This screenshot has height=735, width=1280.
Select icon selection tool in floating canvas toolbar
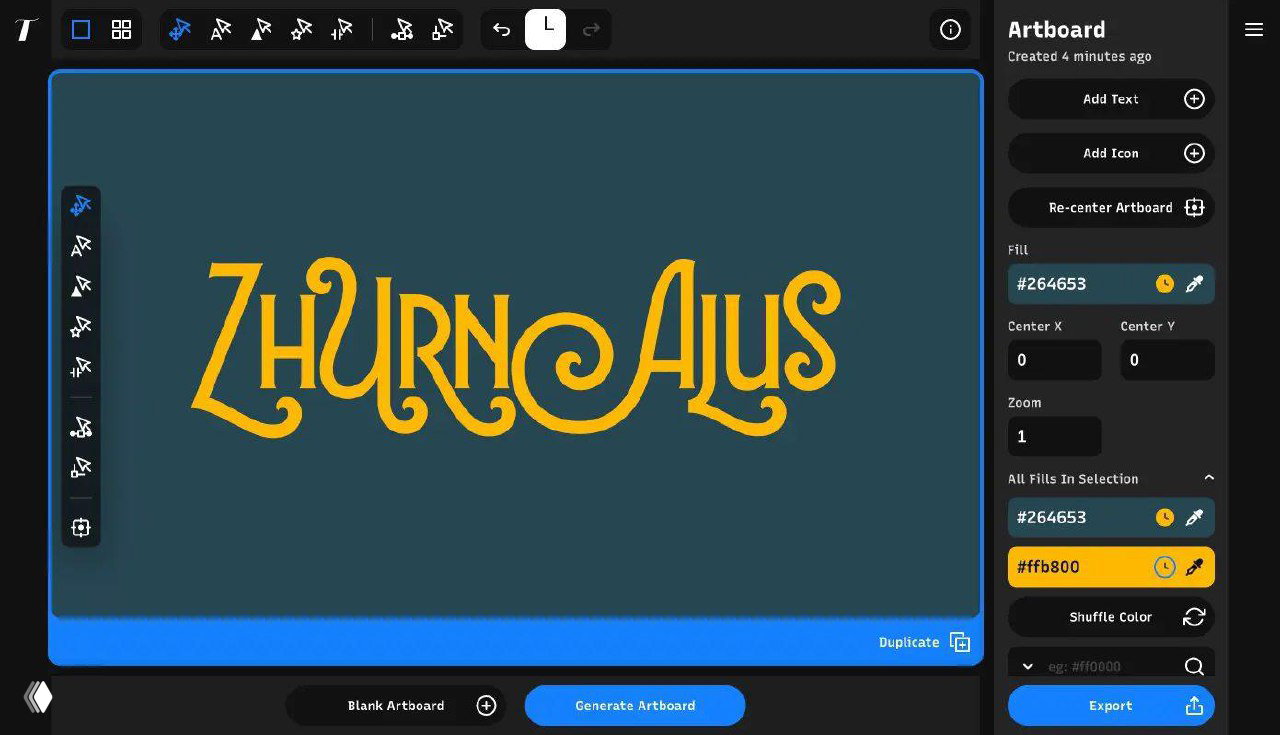click(x=81, y=327)
